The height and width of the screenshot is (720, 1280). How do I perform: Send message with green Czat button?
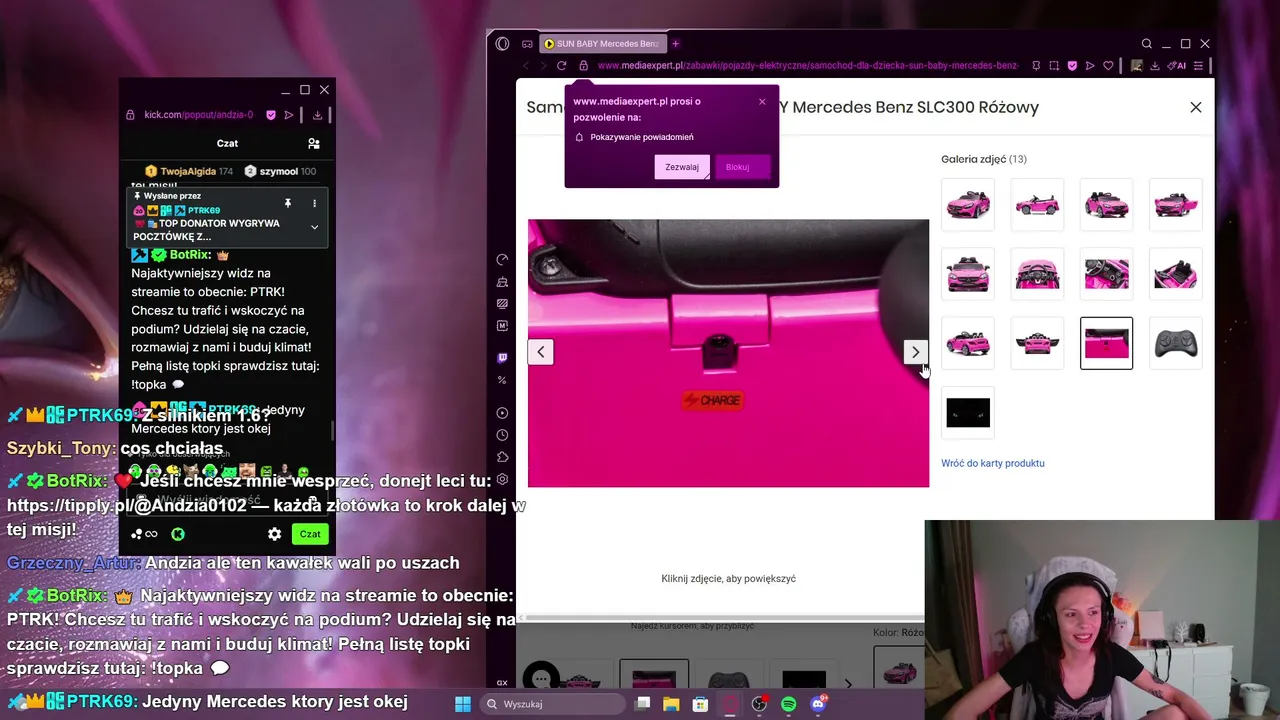tap(310, 534)
